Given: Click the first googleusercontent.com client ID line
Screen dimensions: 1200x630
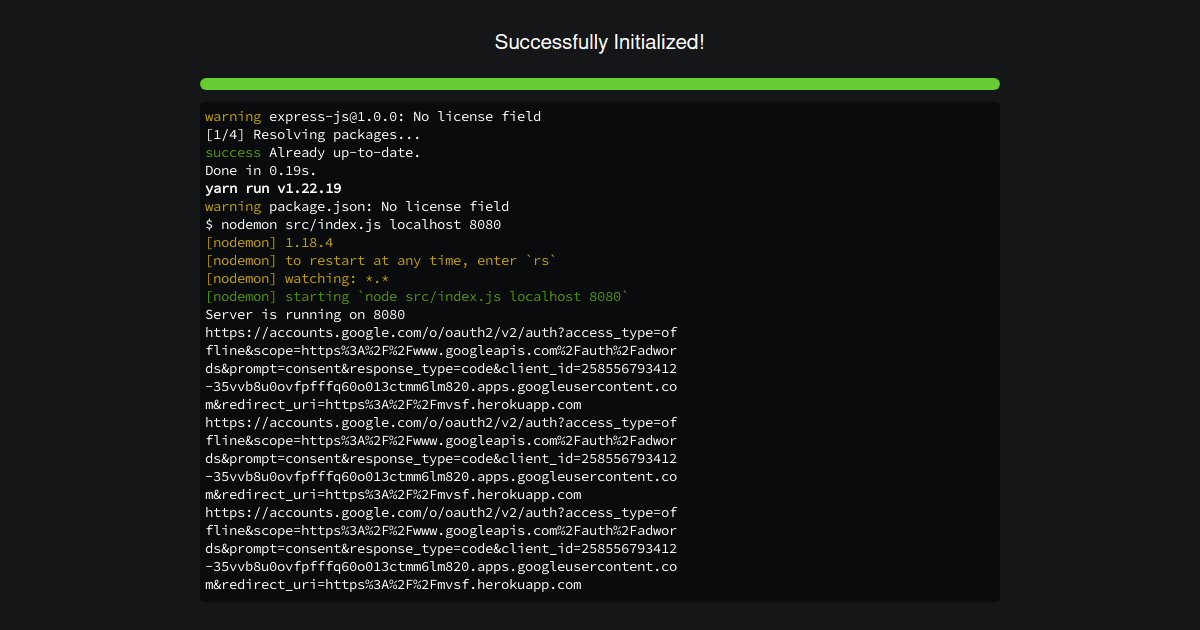Looking at the screenshot, I should (441, 387).
